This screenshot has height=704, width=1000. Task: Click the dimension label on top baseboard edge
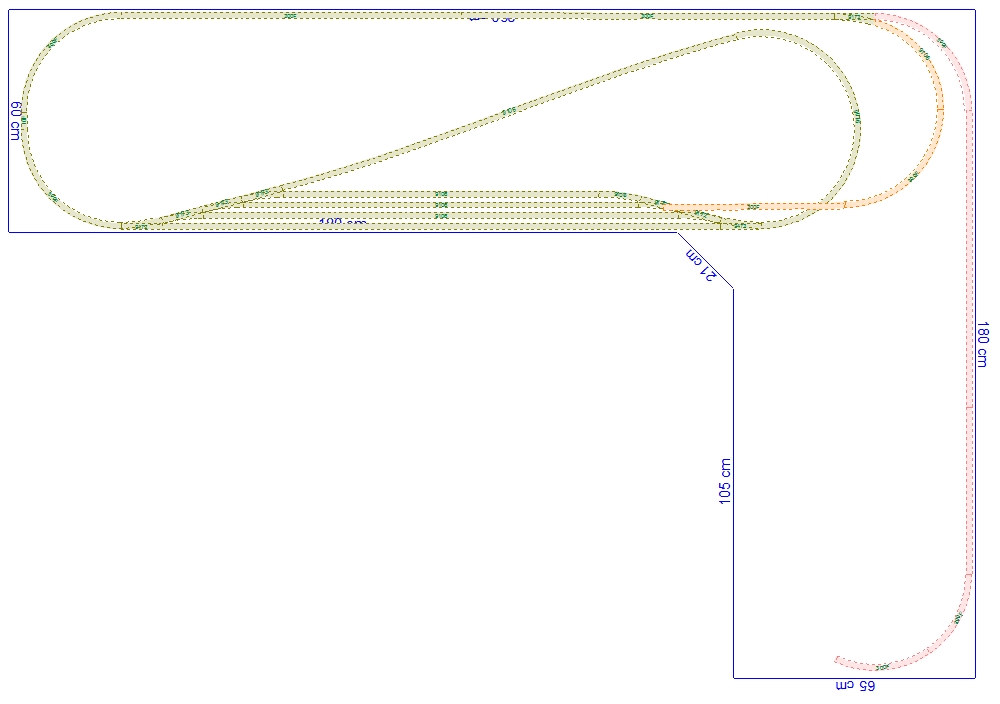click(x=491, y=18)
